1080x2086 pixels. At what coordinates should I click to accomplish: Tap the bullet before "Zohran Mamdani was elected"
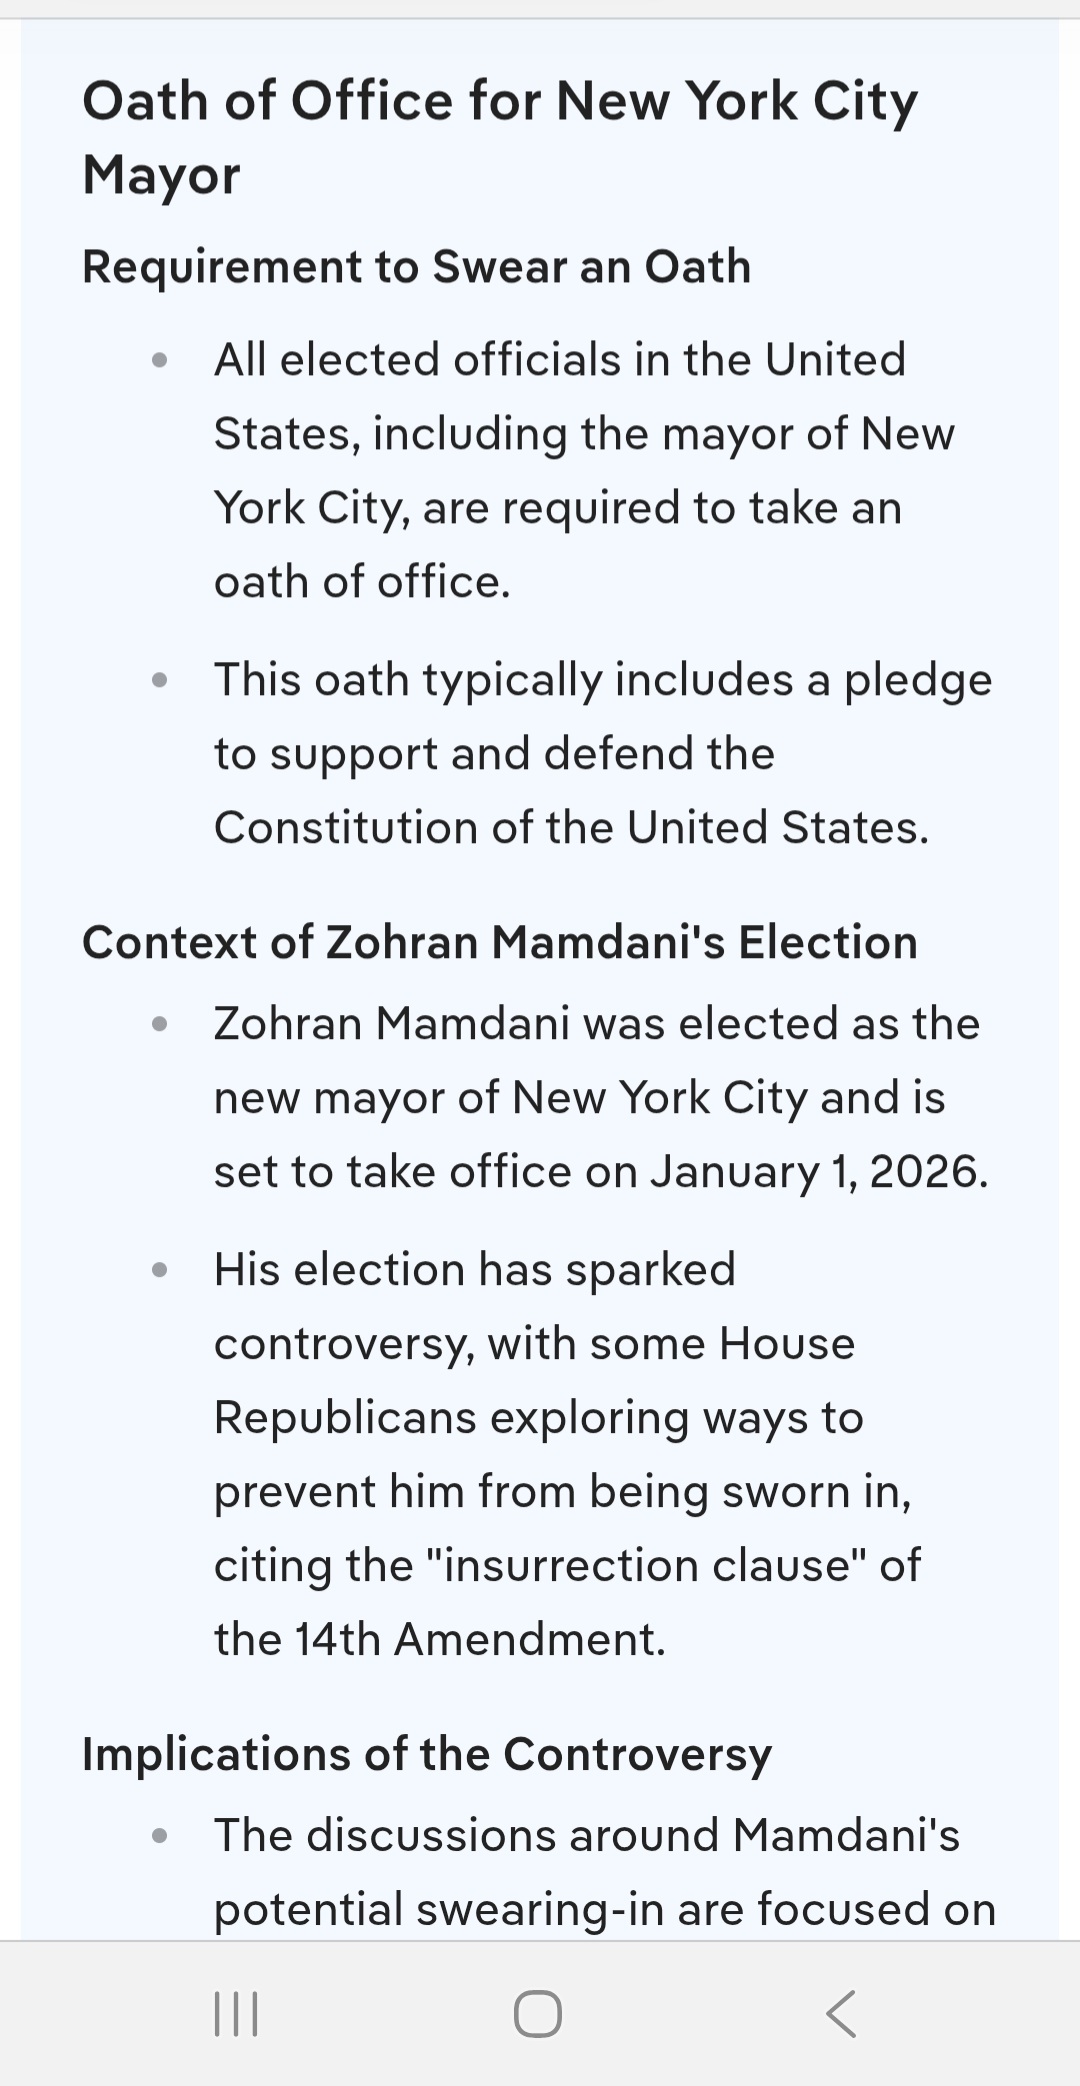coord(159,1024)
